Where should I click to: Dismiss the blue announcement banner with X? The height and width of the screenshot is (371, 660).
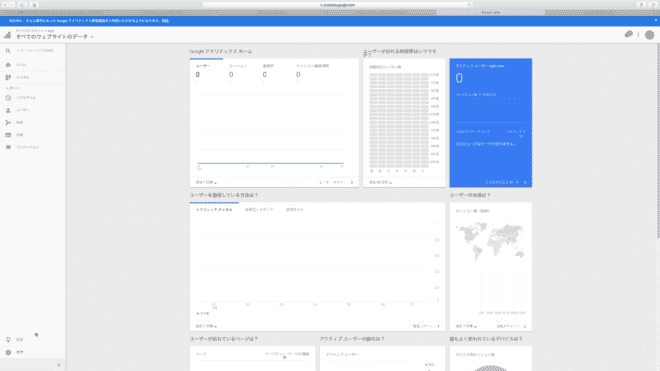(655, 20)
